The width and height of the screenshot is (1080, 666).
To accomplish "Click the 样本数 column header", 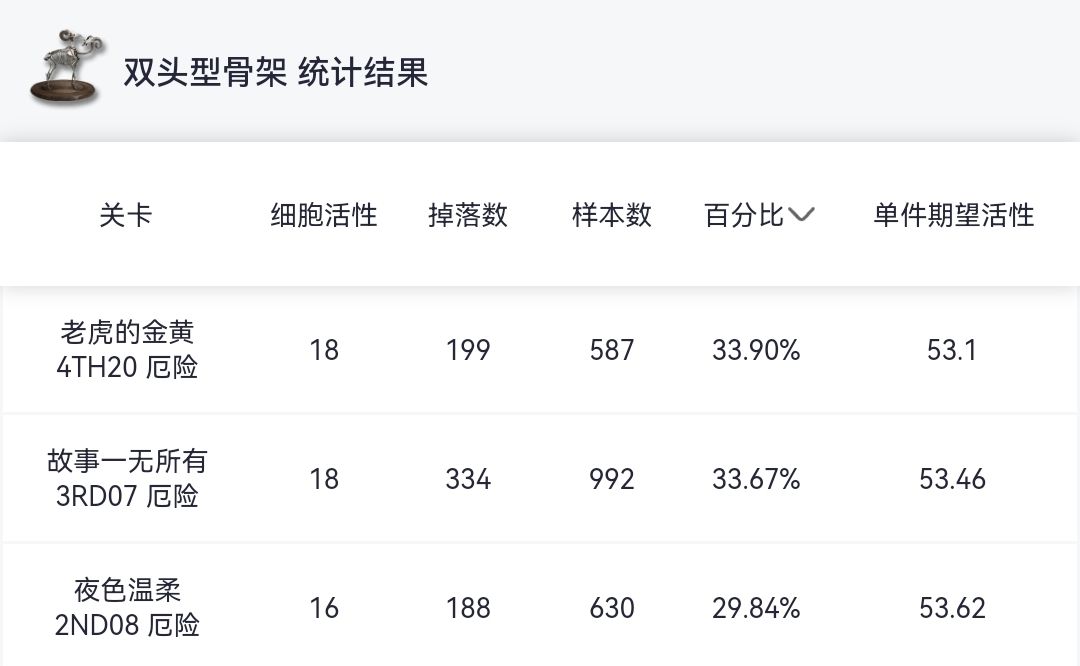I will click(612, 215).
